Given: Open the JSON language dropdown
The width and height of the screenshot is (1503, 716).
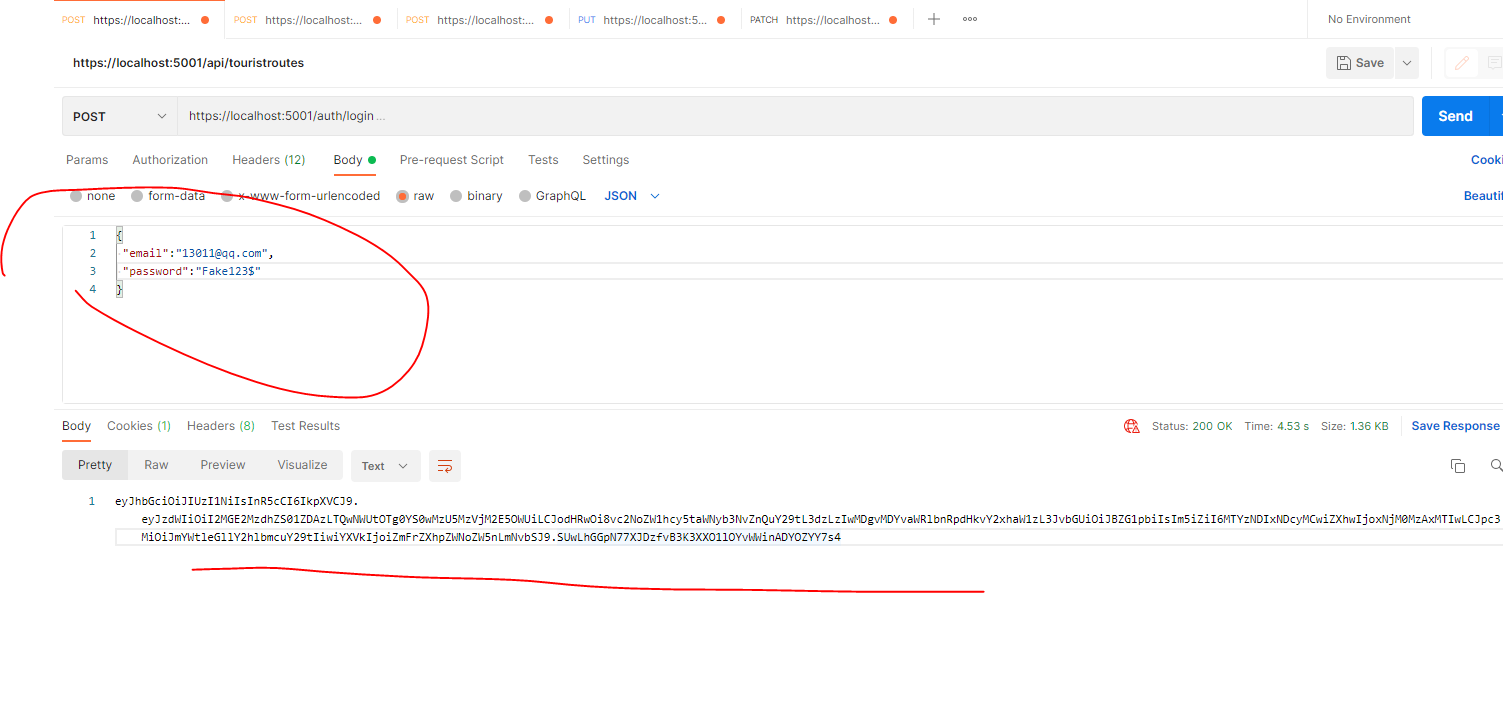Looking at the screenshot, I should tap(630, 195).
